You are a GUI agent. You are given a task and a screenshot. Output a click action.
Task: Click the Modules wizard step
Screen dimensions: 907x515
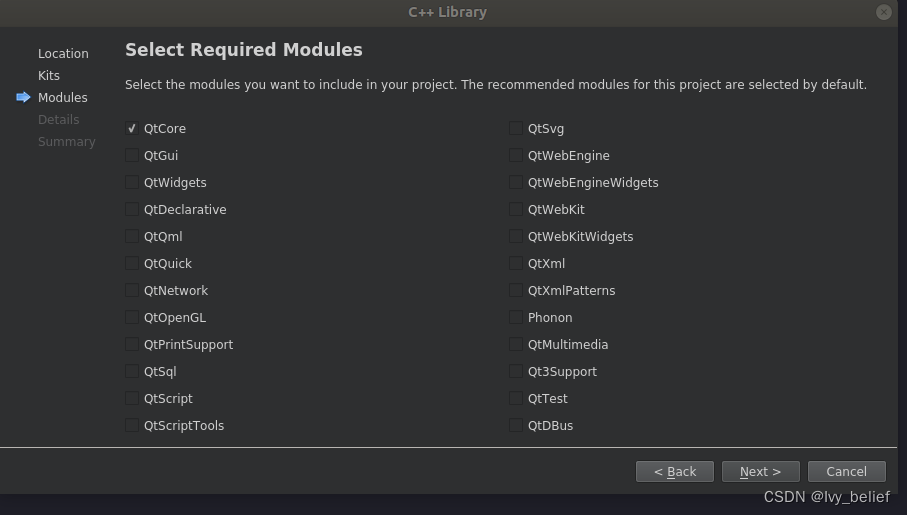(62, 98)
